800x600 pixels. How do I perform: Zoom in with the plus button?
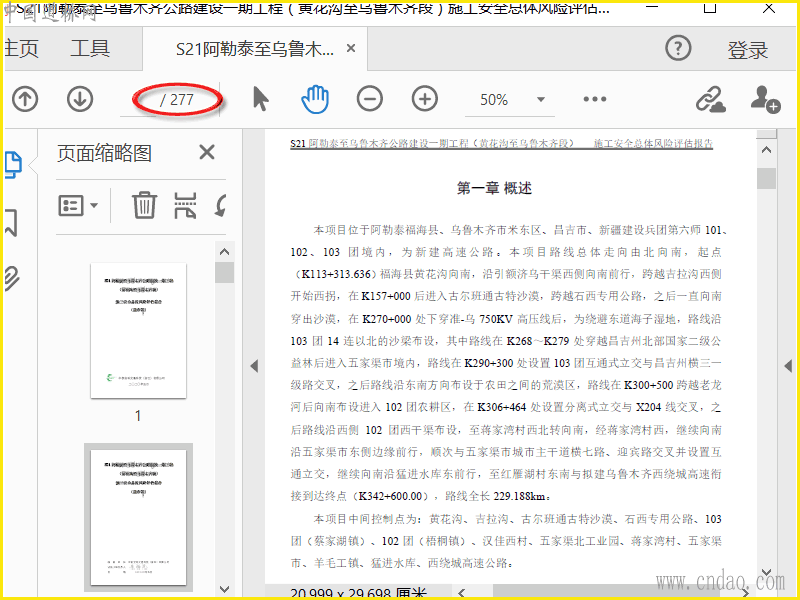point(425,99)
